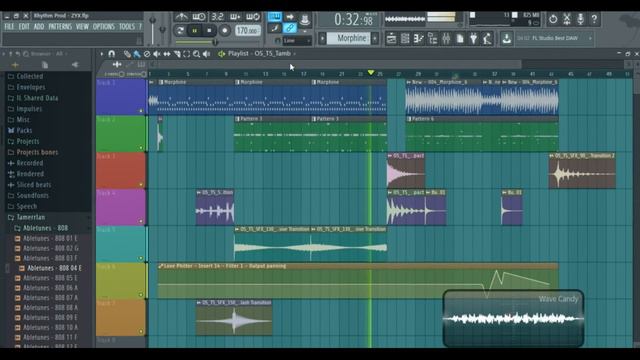This screenshot has height=360, width=640.
Task: Open the audio editor scissors icon
Action: (x=567, y=19)
